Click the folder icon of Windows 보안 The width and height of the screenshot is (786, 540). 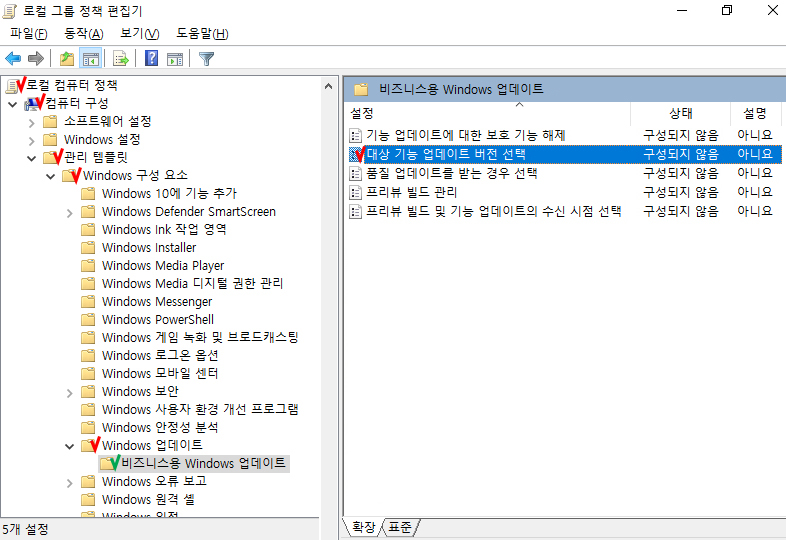pos(88,392)
